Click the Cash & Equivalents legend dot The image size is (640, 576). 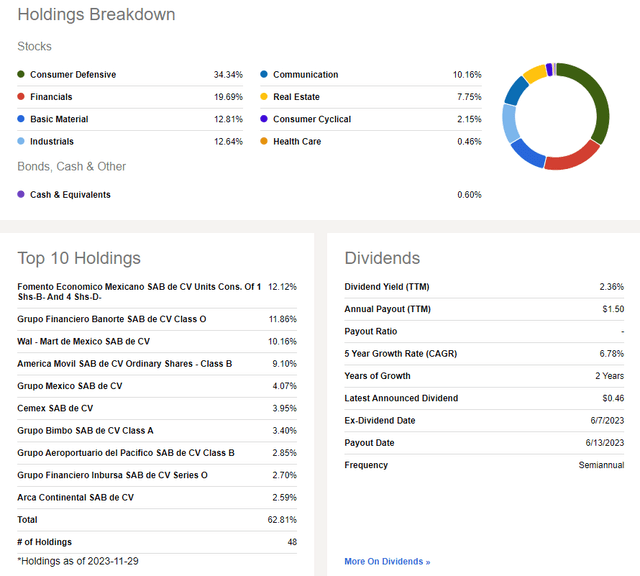pos(21,194)
